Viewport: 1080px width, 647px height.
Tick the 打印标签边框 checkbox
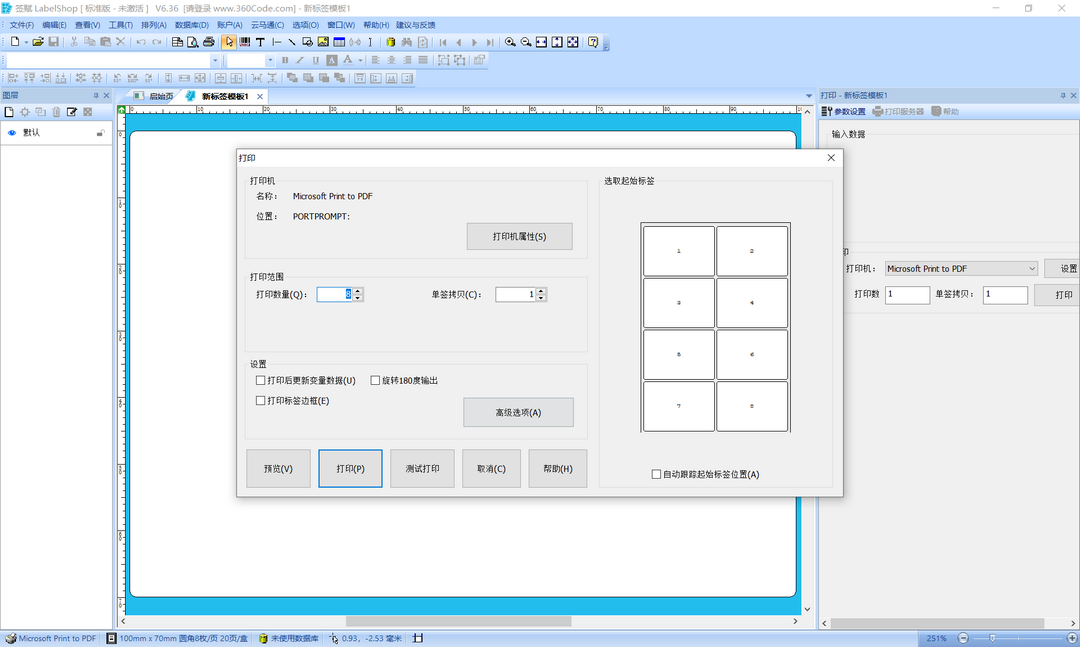[261, 401]
